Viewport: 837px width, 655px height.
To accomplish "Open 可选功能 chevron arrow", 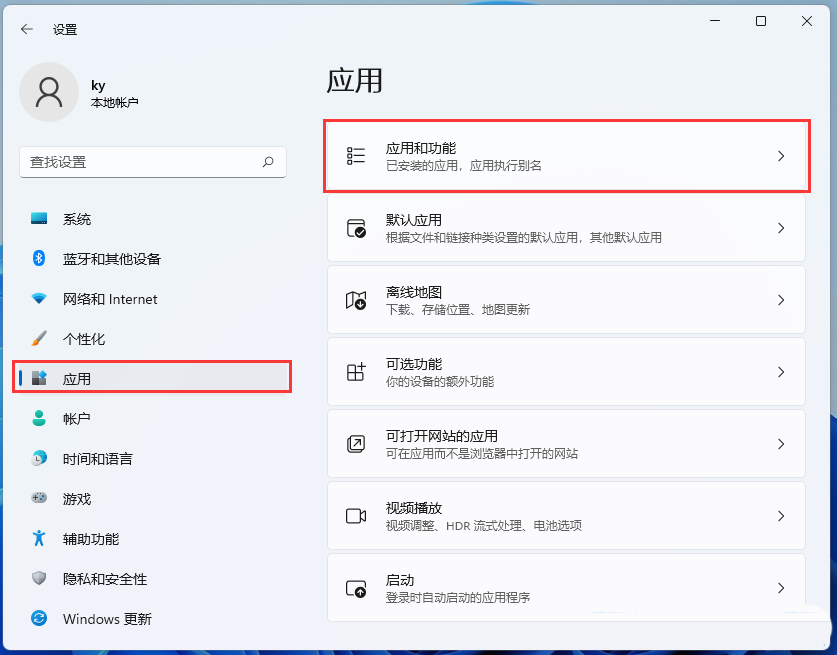I will click(x=781, y=372).
